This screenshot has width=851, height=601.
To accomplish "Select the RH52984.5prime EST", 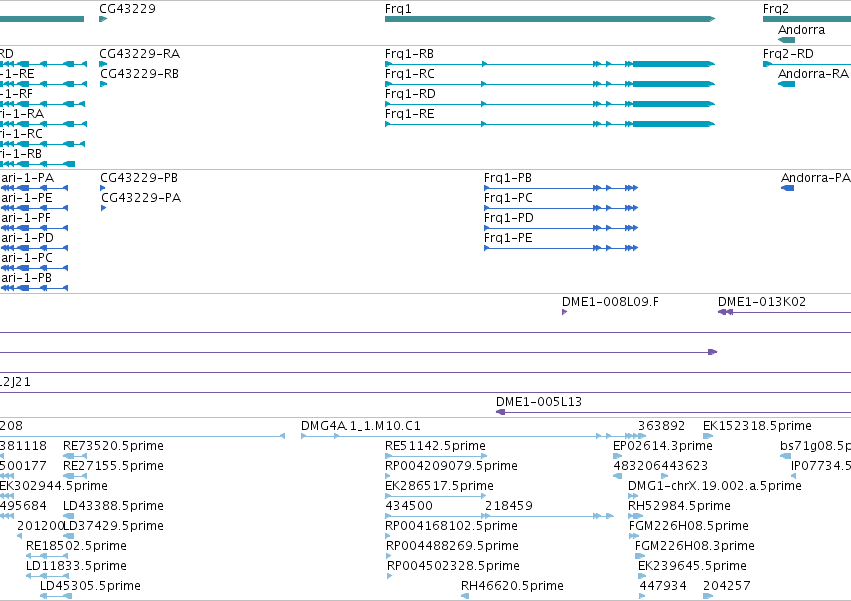I will tap(635, 516).
